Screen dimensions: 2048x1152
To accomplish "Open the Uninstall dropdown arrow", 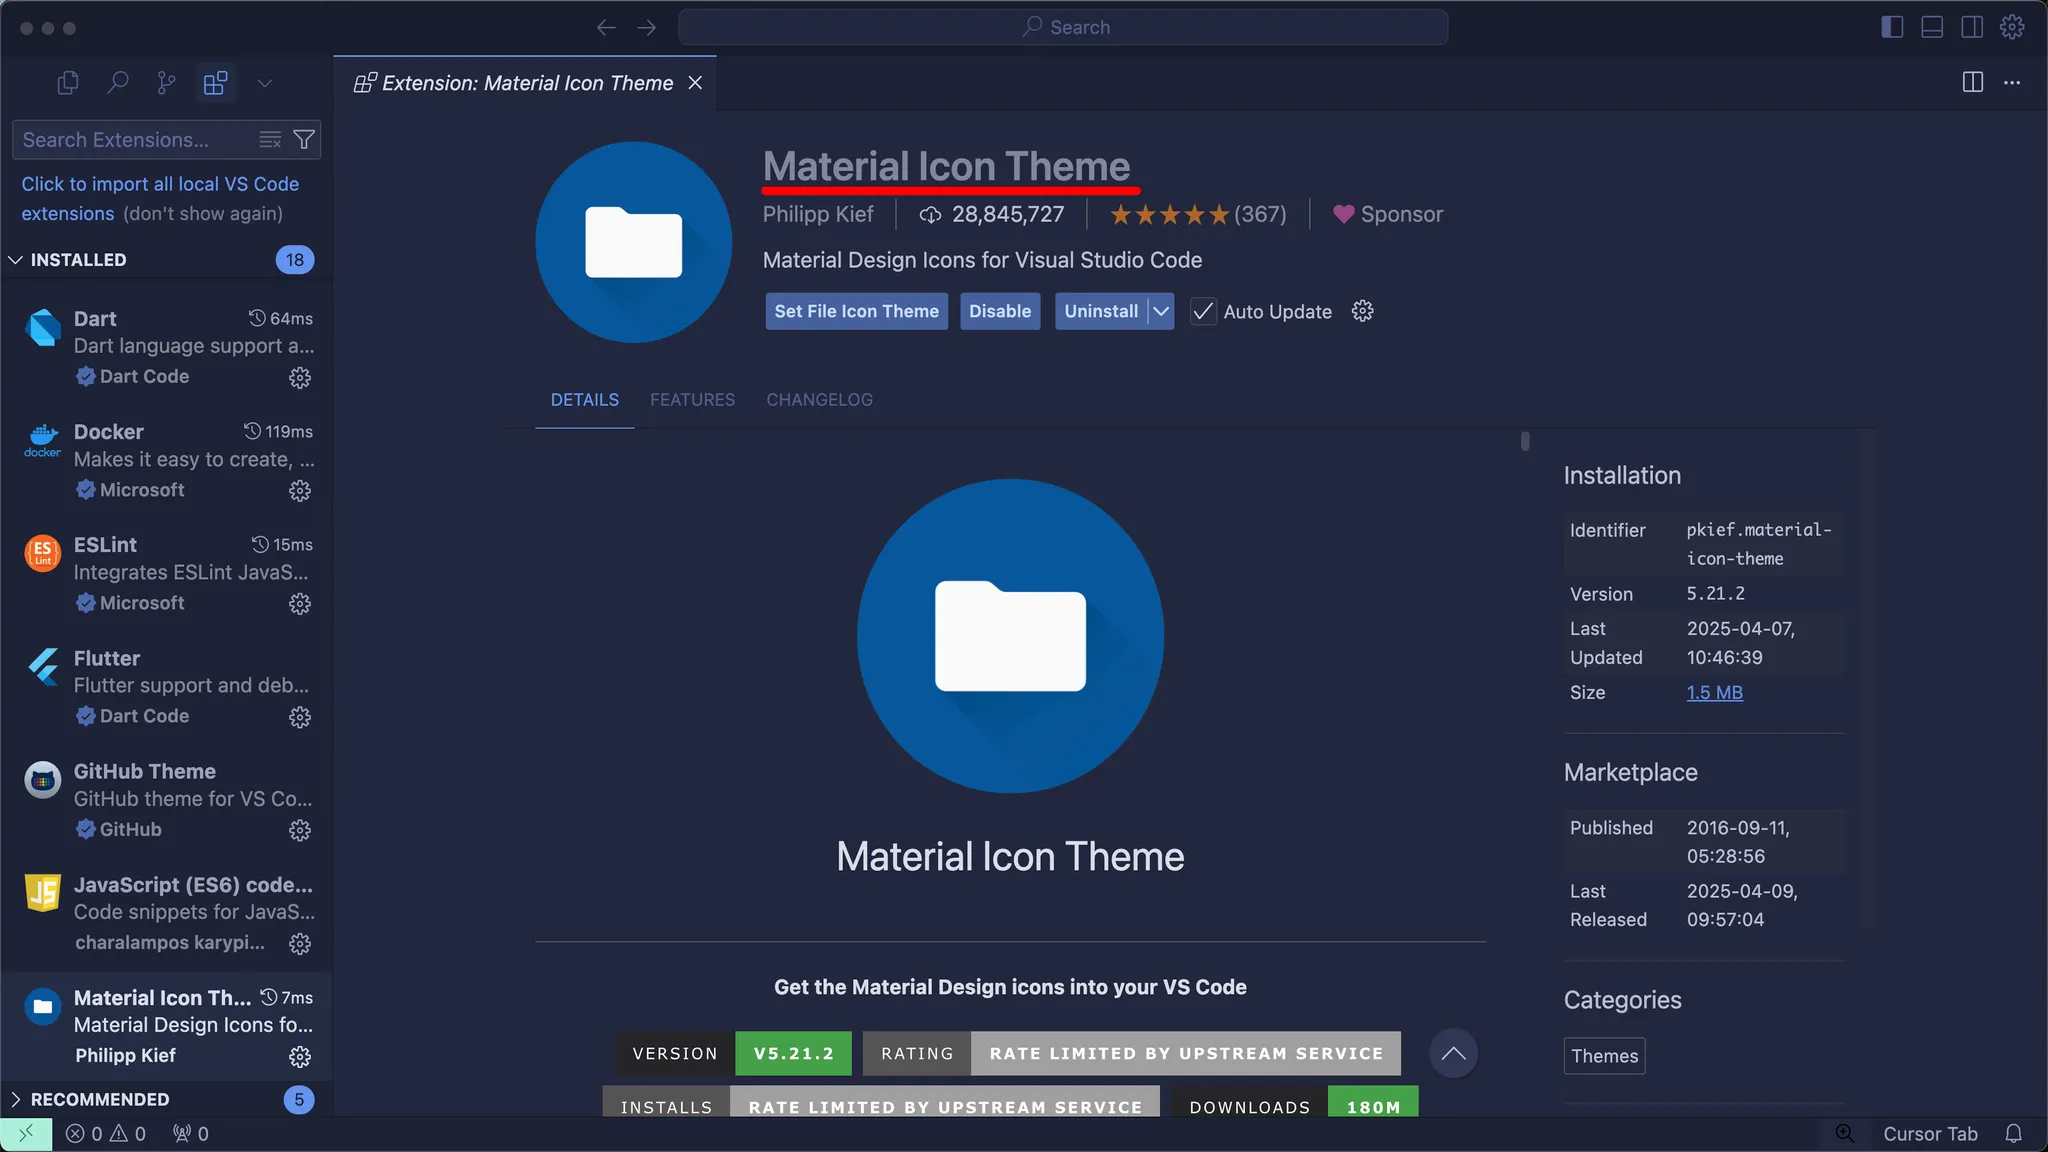I will [x=1161, y=312].
